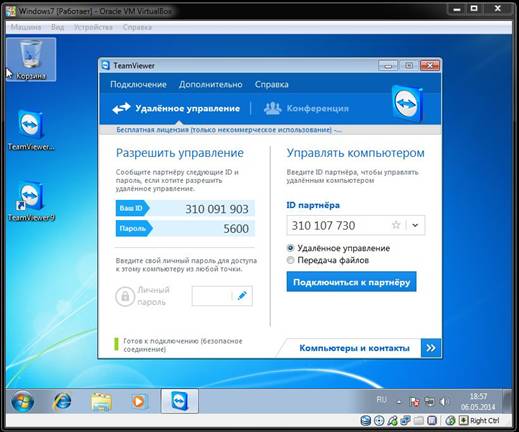The image size is (519, 432).
Task: Click the Подключиться к партнёру button
Action: coord(351,282)
